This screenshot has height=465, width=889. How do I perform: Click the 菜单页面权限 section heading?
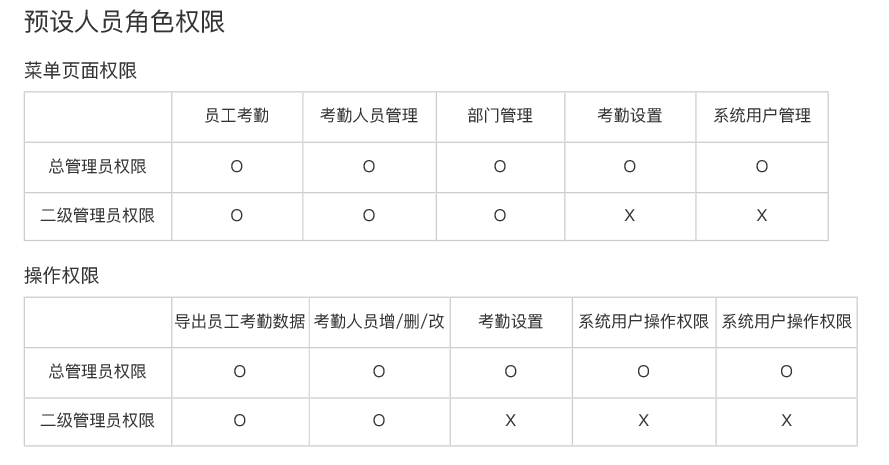80,71
